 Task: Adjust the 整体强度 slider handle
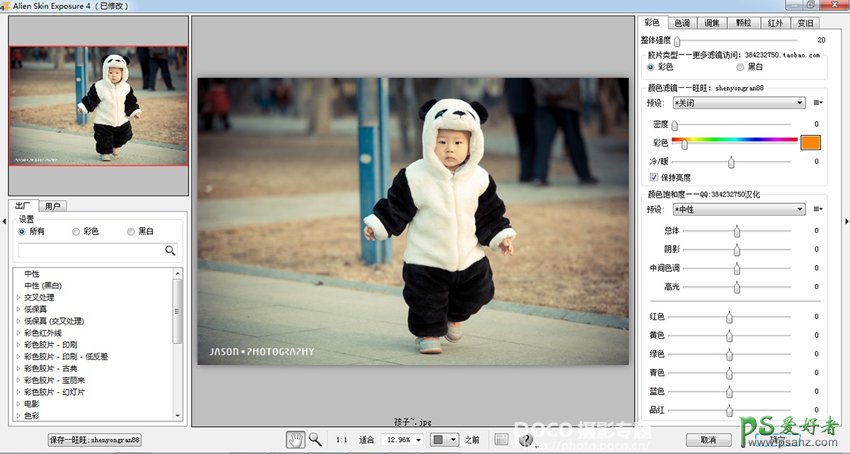click(677, 41)
